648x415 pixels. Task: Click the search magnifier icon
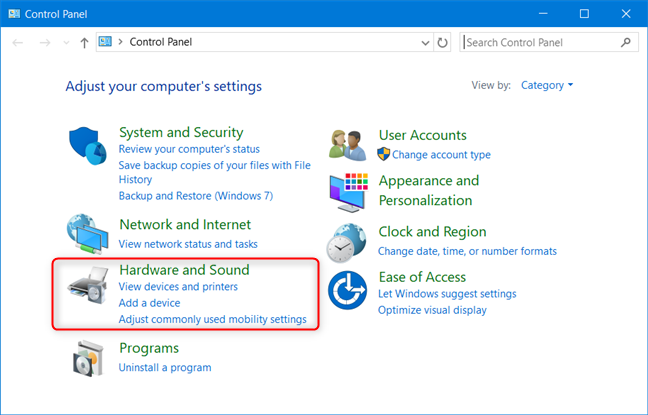coord(626,42)
